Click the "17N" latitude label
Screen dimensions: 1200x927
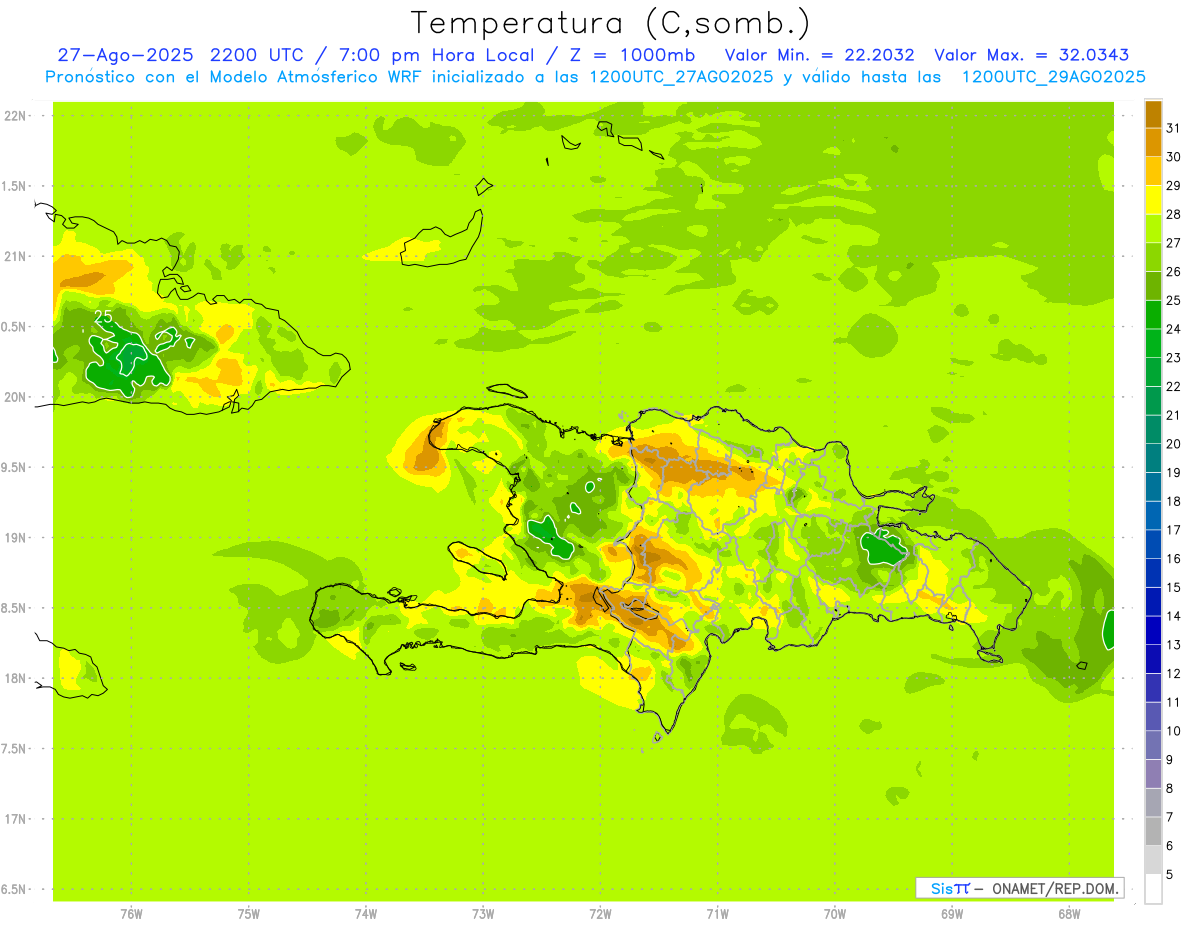point(17,819)
